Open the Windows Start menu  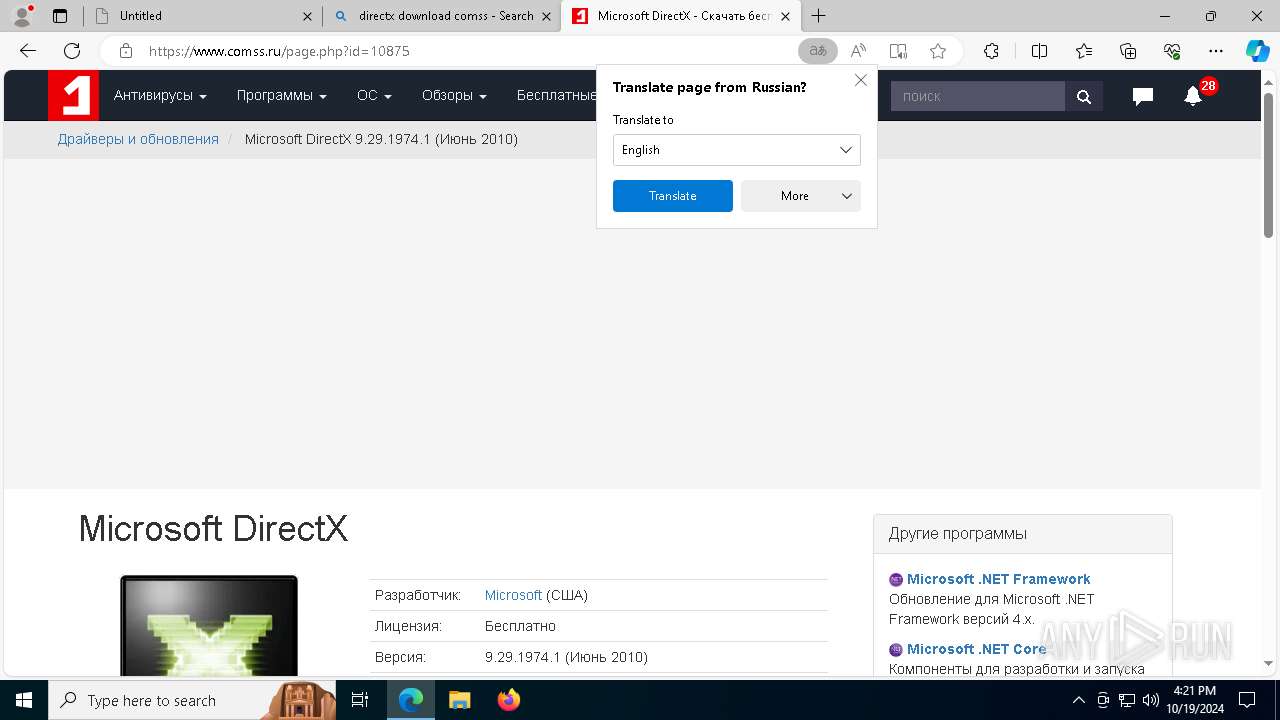pos(24,700)
